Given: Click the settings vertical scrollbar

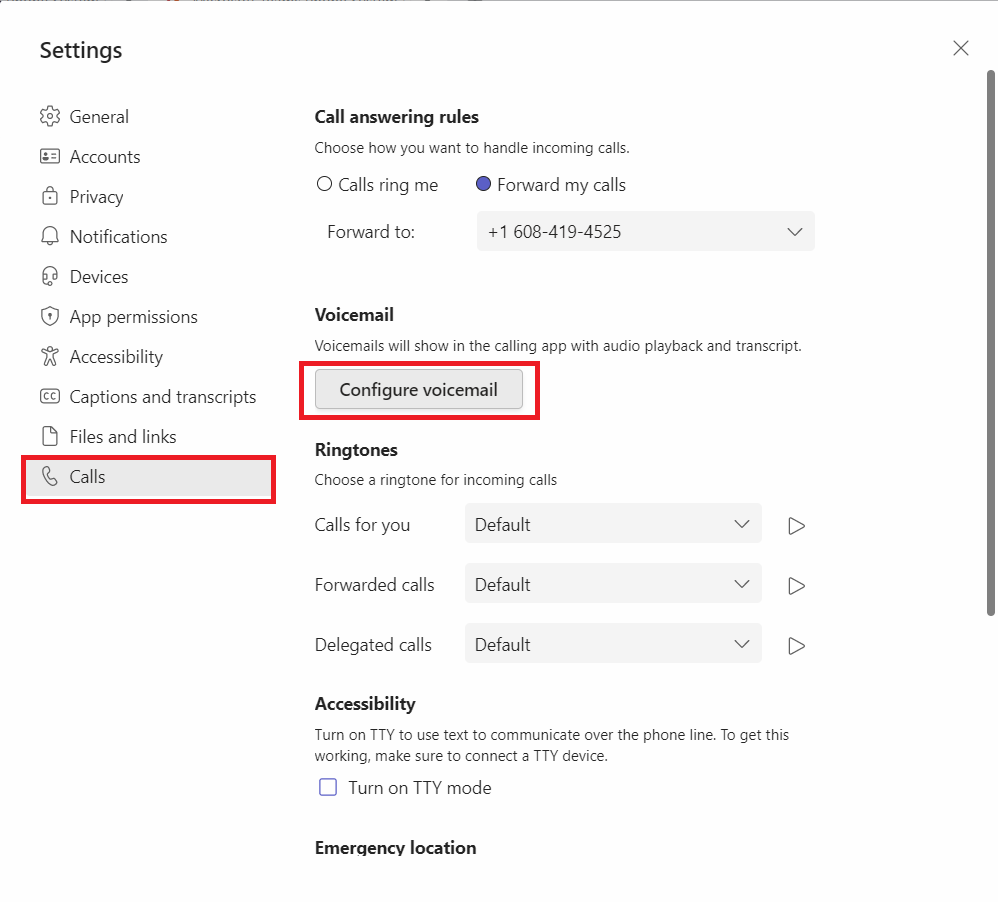Looking at the screenshot, I should click(990, 343).
